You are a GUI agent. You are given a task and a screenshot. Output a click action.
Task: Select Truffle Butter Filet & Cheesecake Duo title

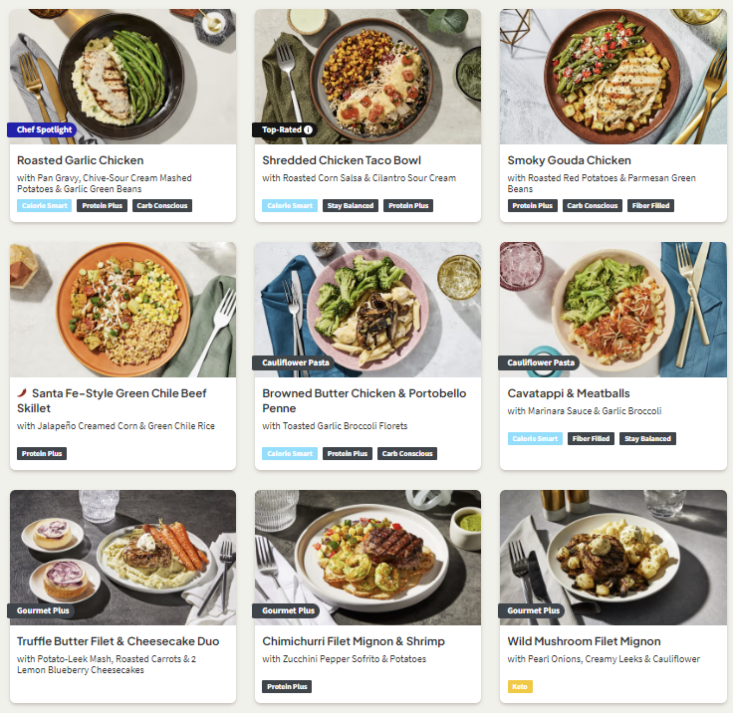click(x=118, y=641)
